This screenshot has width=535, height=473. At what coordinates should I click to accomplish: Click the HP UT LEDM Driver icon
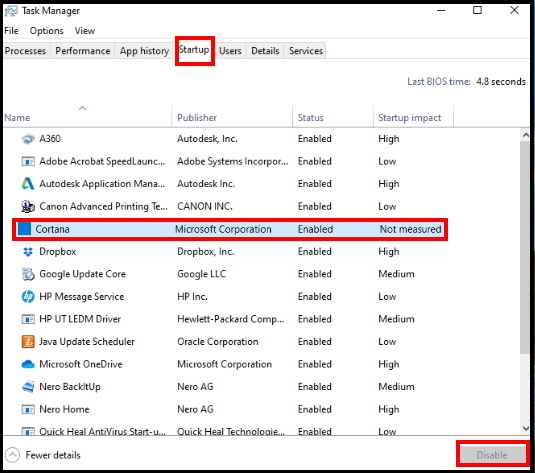coord(28,319)
